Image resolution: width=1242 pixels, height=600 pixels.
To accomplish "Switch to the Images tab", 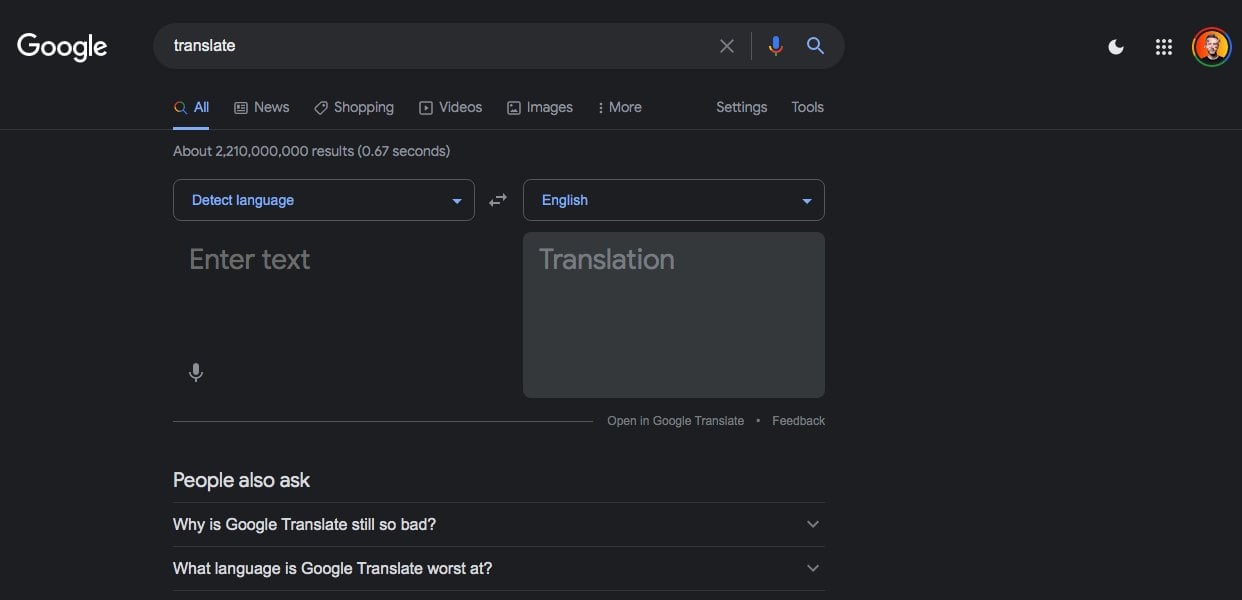I will 540,107.
